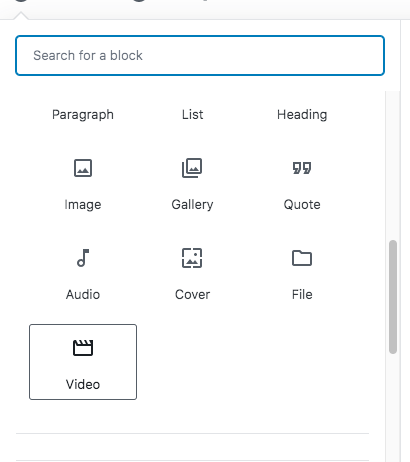
Task: Add a Heading block
Action: point(302,115)
